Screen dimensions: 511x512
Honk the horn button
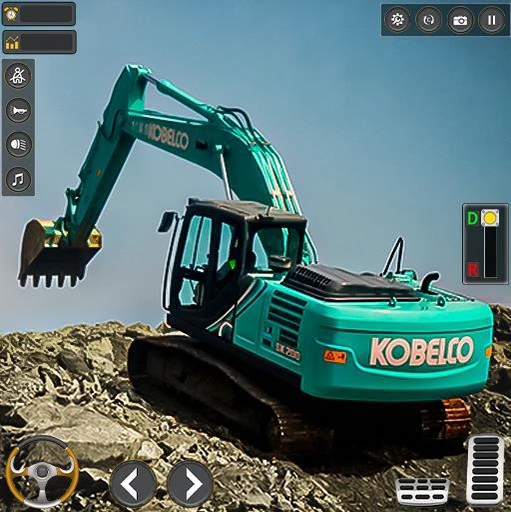18,110
